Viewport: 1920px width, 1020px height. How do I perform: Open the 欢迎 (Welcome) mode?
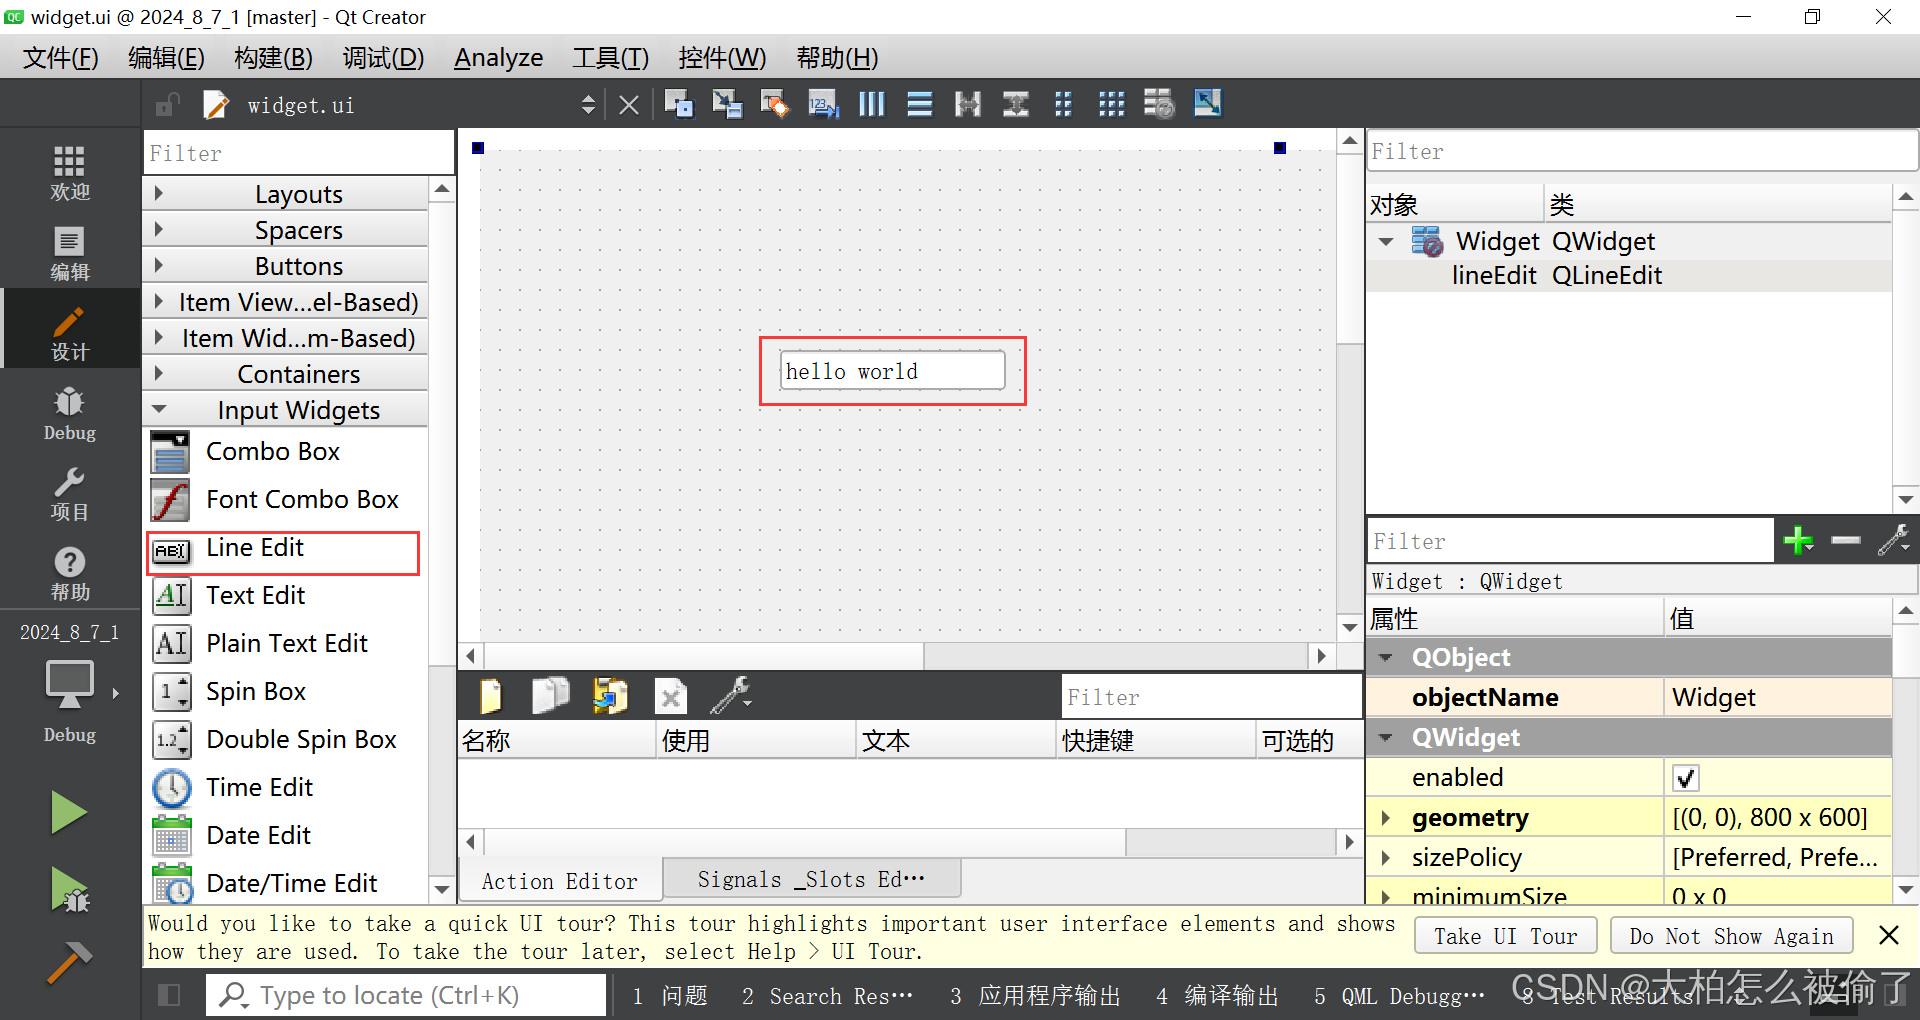pos(69,173)
